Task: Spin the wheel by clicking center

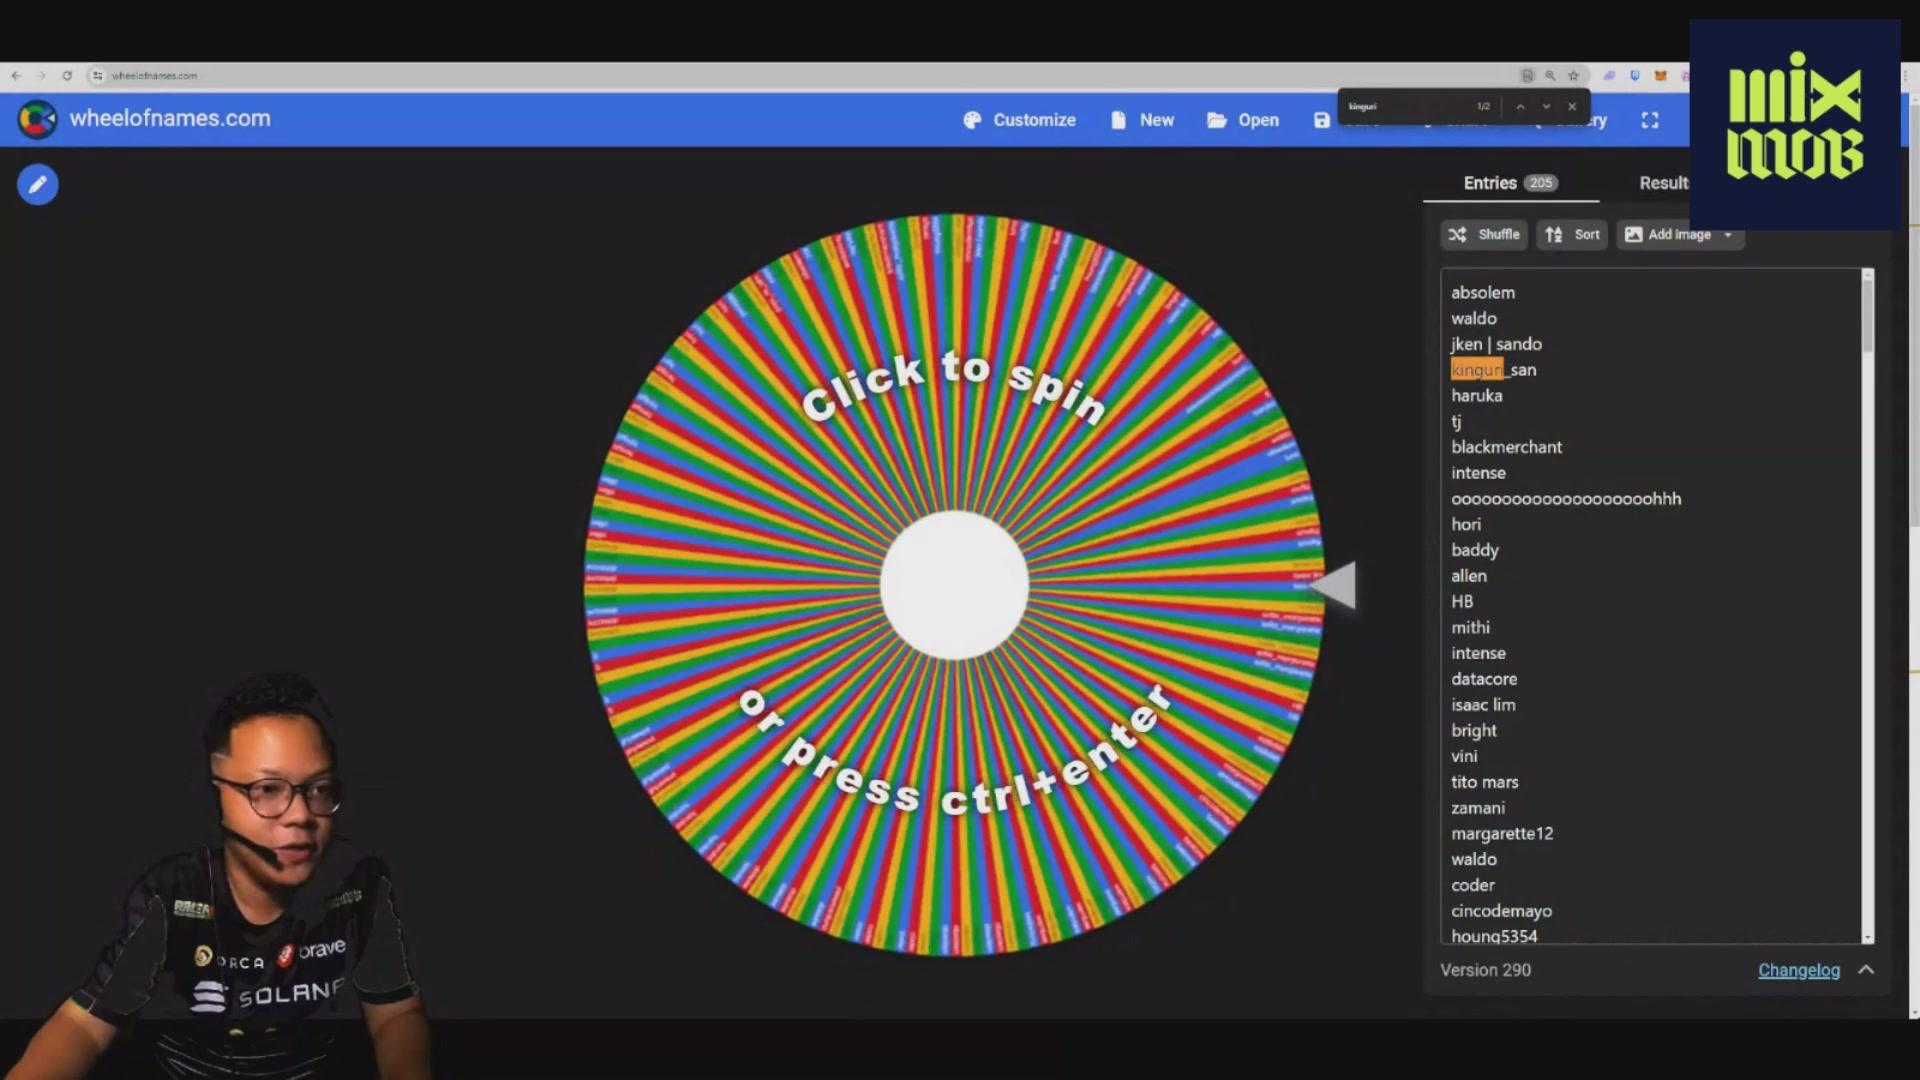Action: tap(954, 586)
